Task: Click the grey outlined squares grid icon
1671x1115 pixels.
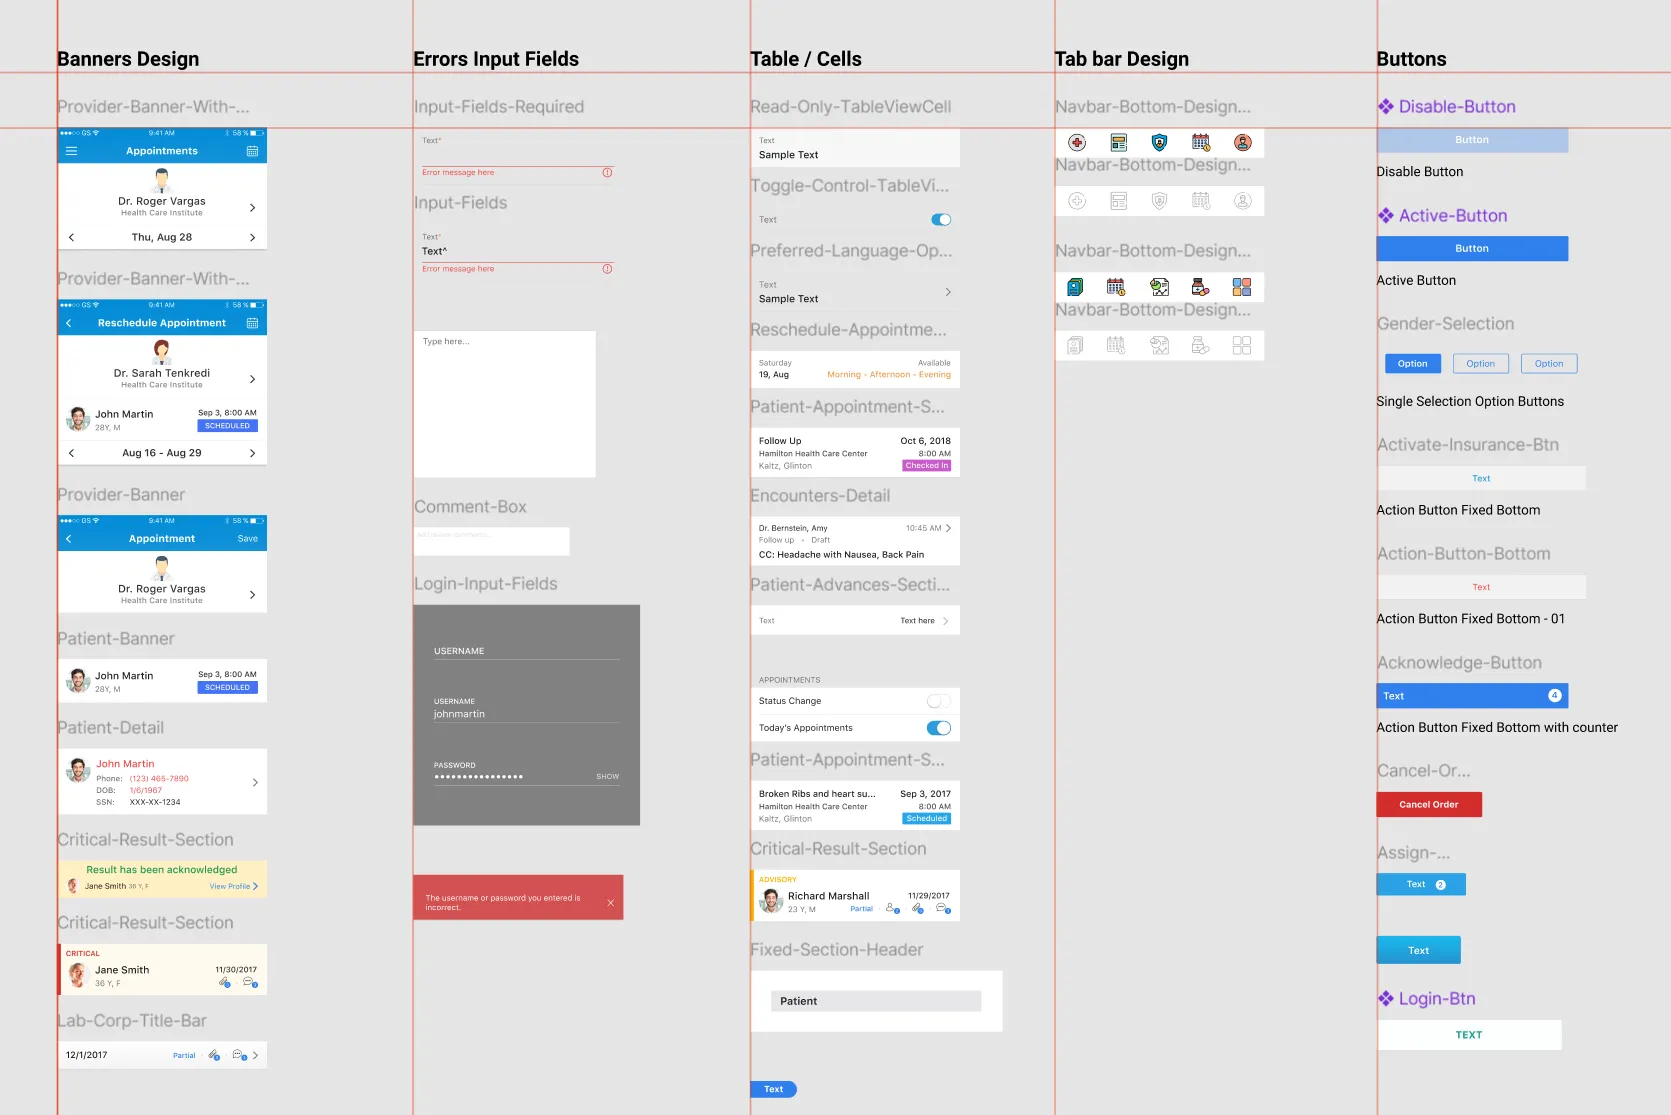Action: [1242, 345]
